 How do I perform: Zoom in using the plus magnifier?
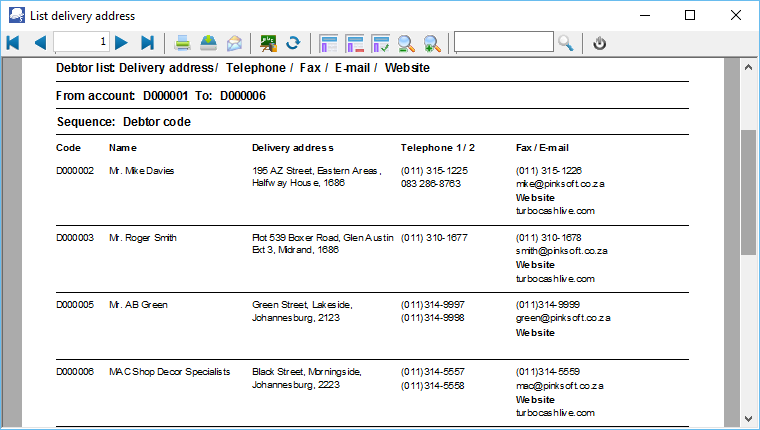[x=432, y=42]
